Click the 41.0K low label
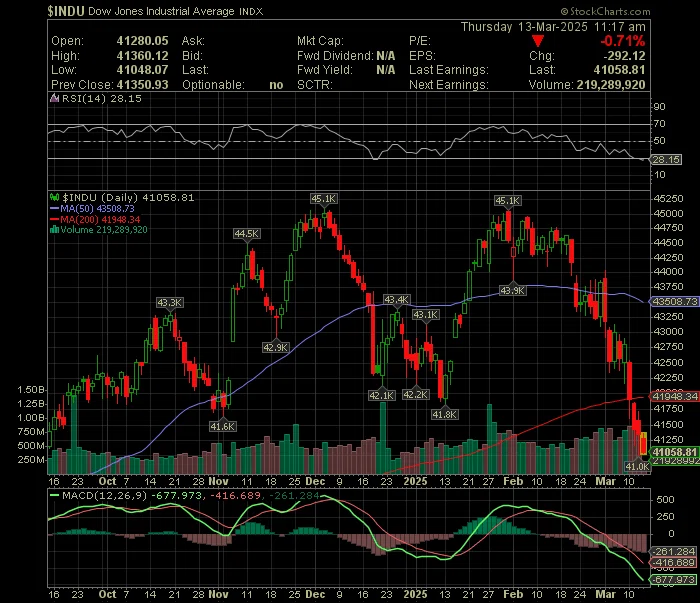Viewport: 700px width, 603px height. [x=638, y=466]
